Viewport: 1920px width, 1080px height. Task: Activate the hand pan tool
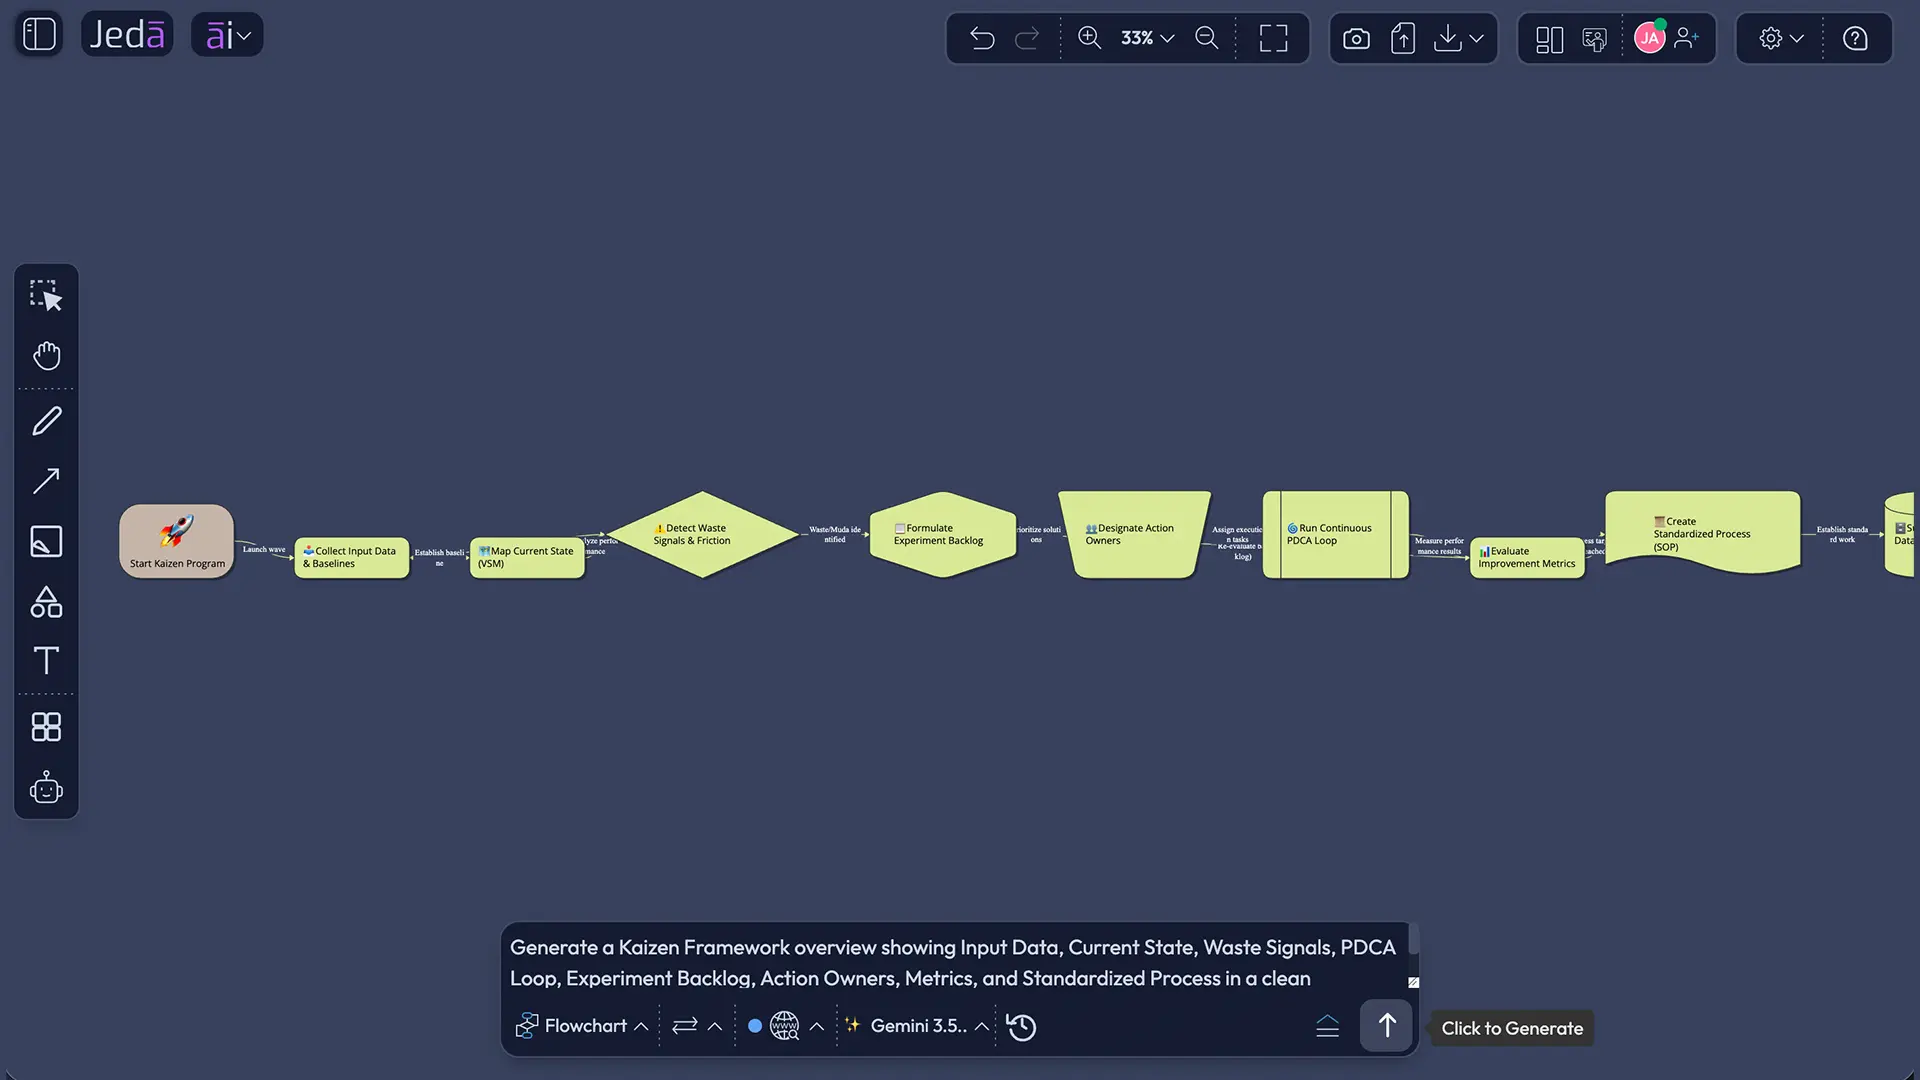click(x=46, y=356)
